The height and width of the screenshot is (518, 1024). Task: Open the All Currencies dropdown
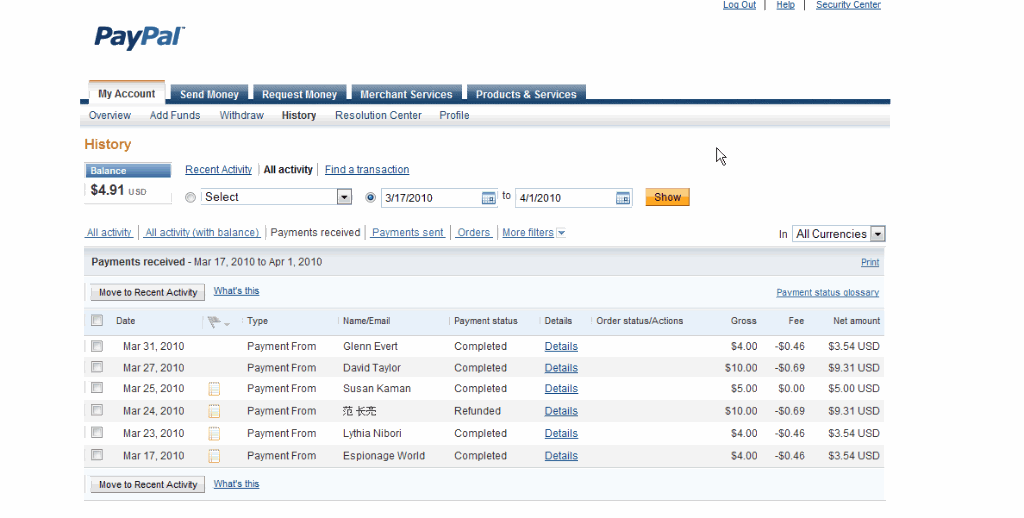click(x=839, y=234)
